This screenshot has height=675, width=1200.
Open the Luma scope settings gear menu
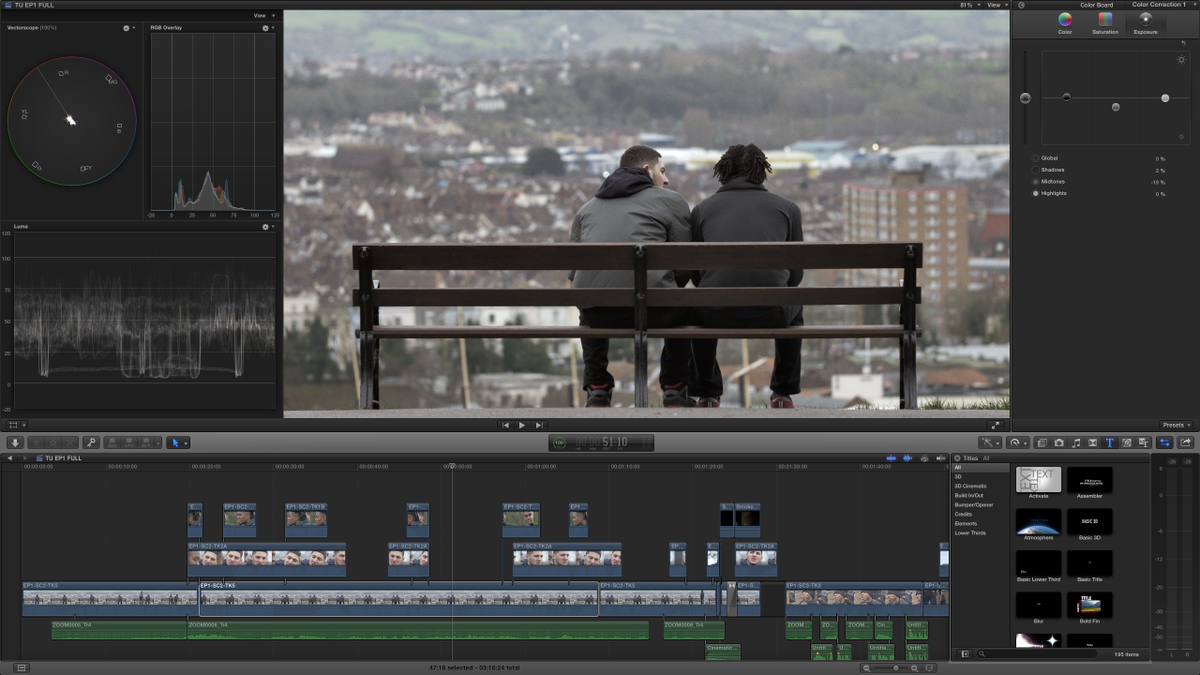(x=266, y=227)
